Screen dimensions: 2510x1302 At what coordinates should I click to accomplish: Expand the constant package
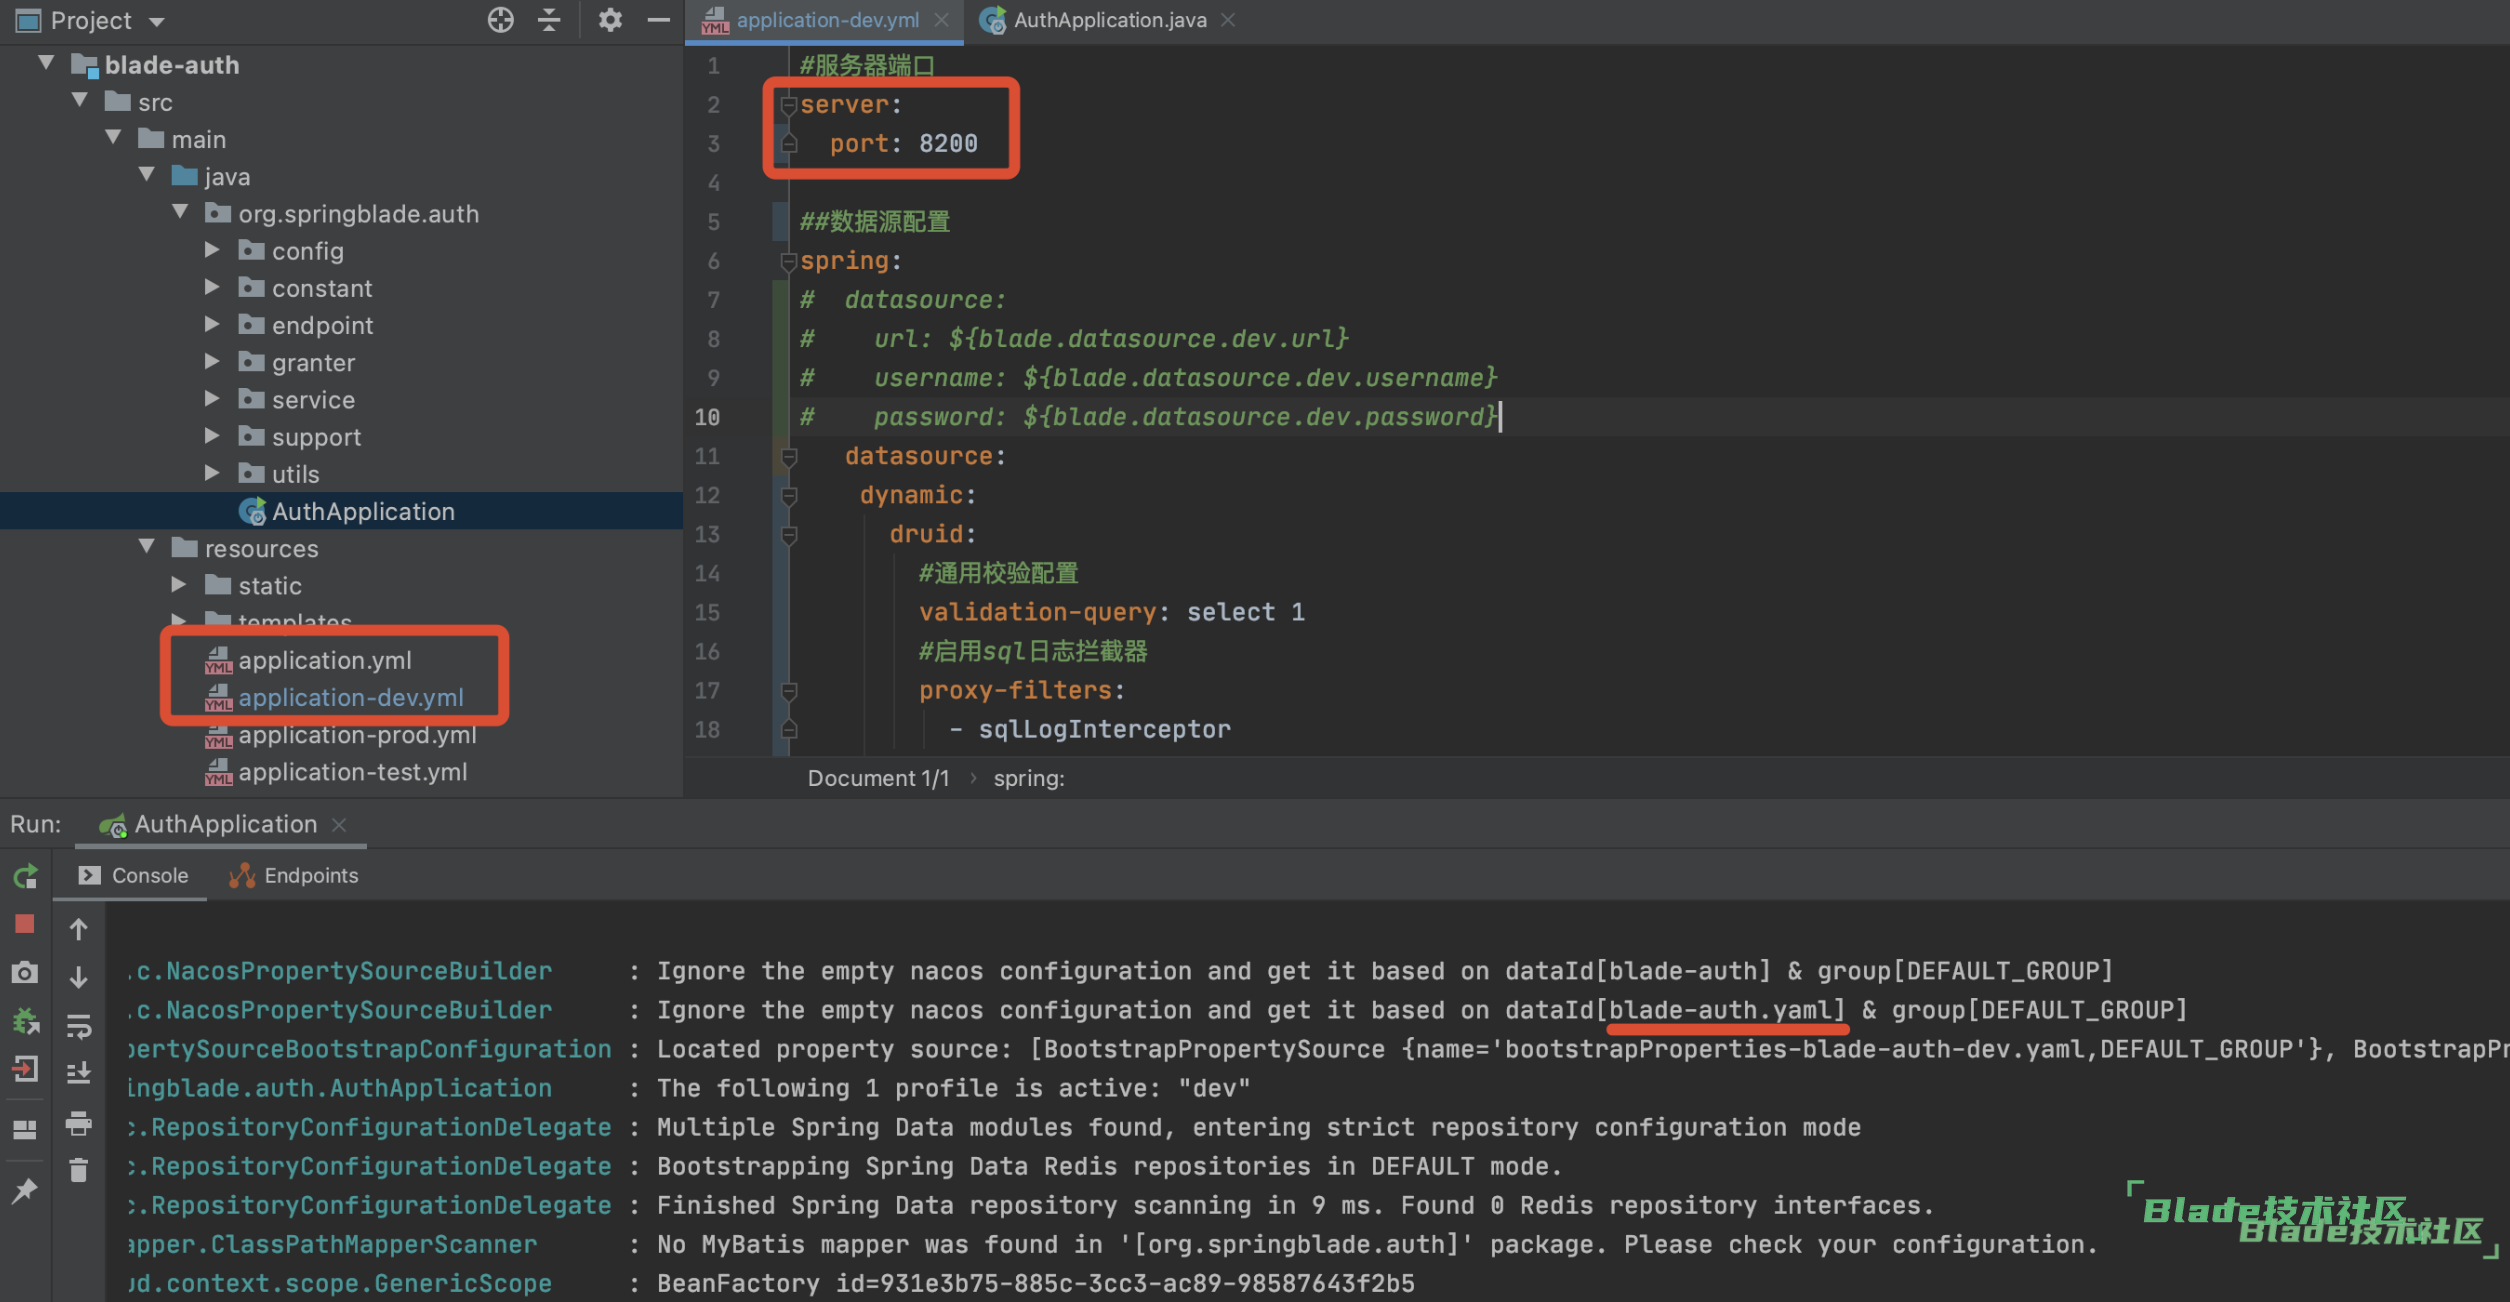212,287
